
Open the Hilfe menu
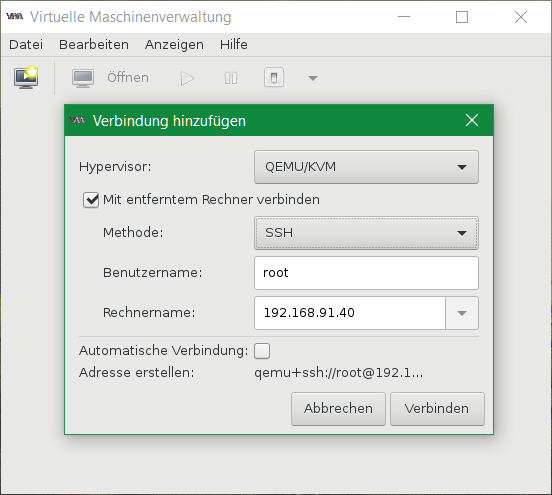tap(234, 45)
